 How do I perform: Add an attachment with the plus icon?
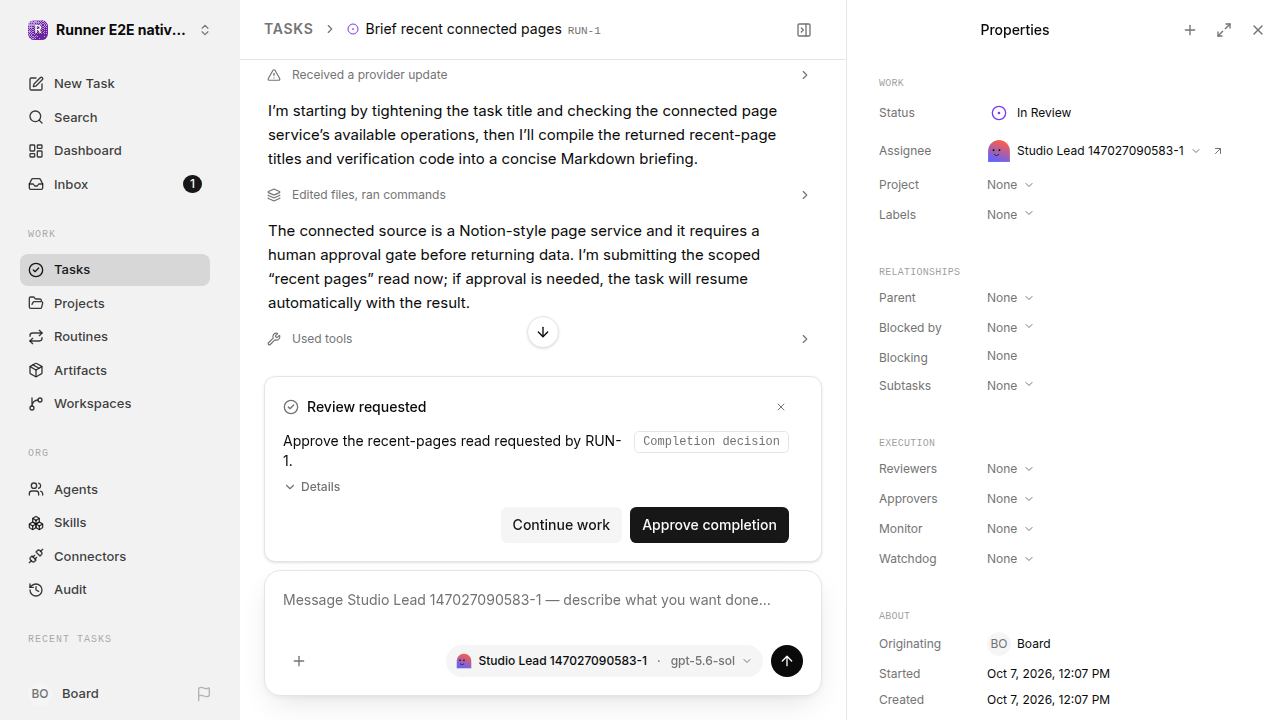(299, 661)
